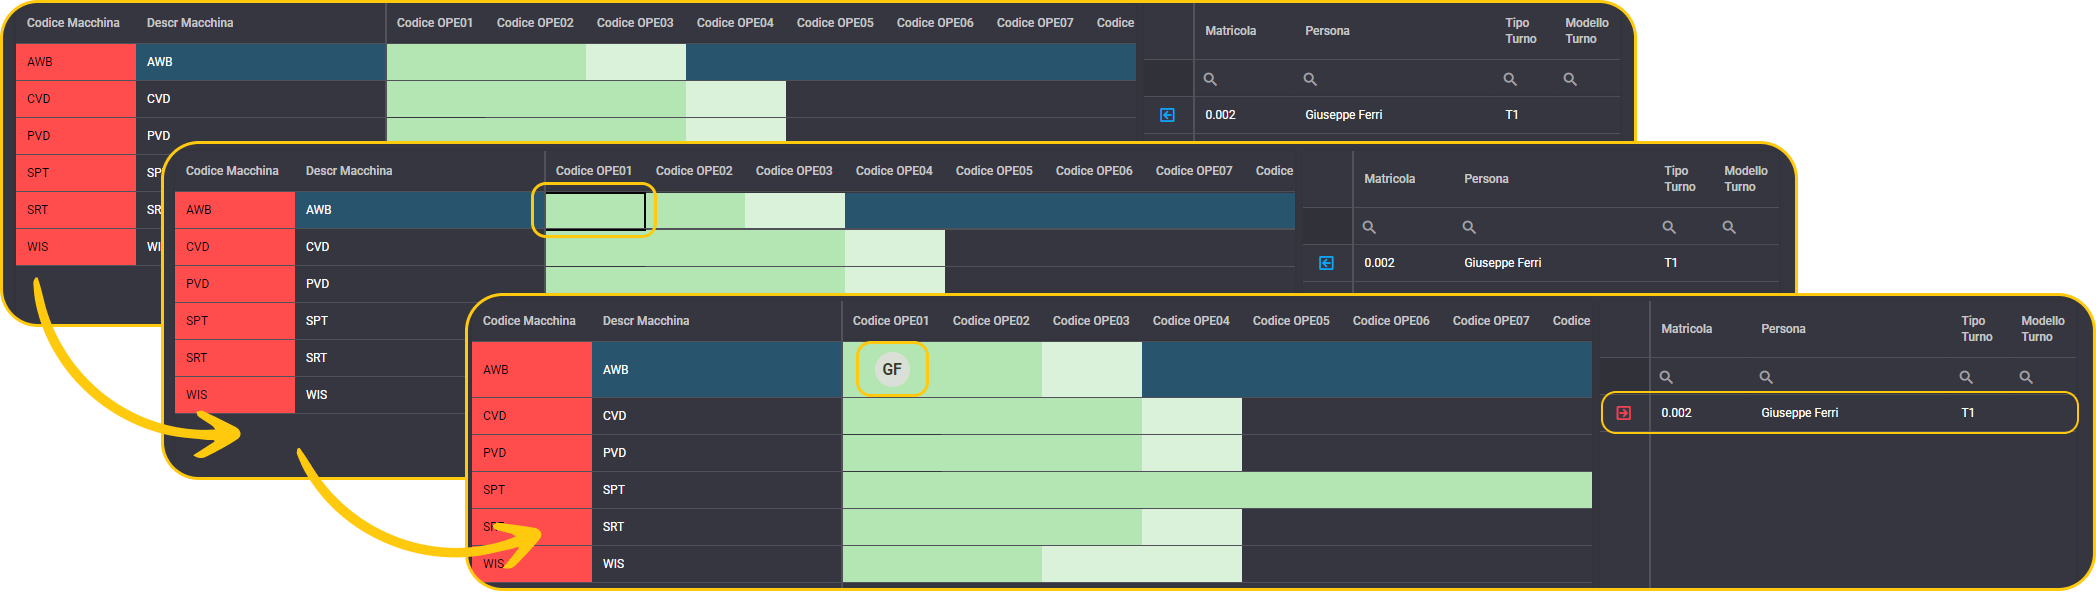Click the Descr Macchina header in back panel
The image size is (2096, 604).
190,23
